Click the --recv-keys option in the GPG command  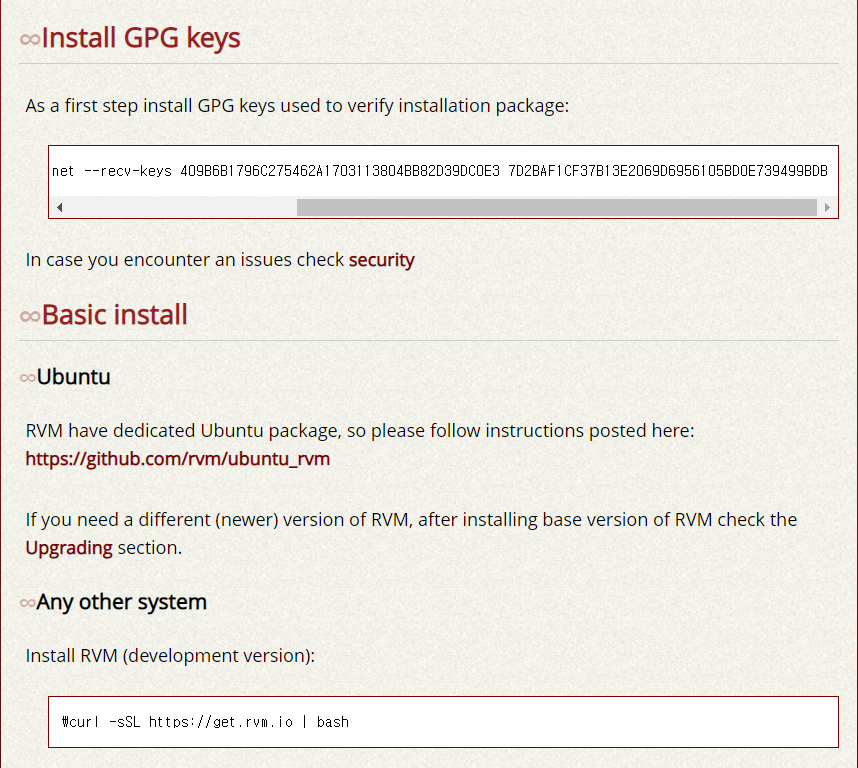pyautogui.click(x=125, y=171)
